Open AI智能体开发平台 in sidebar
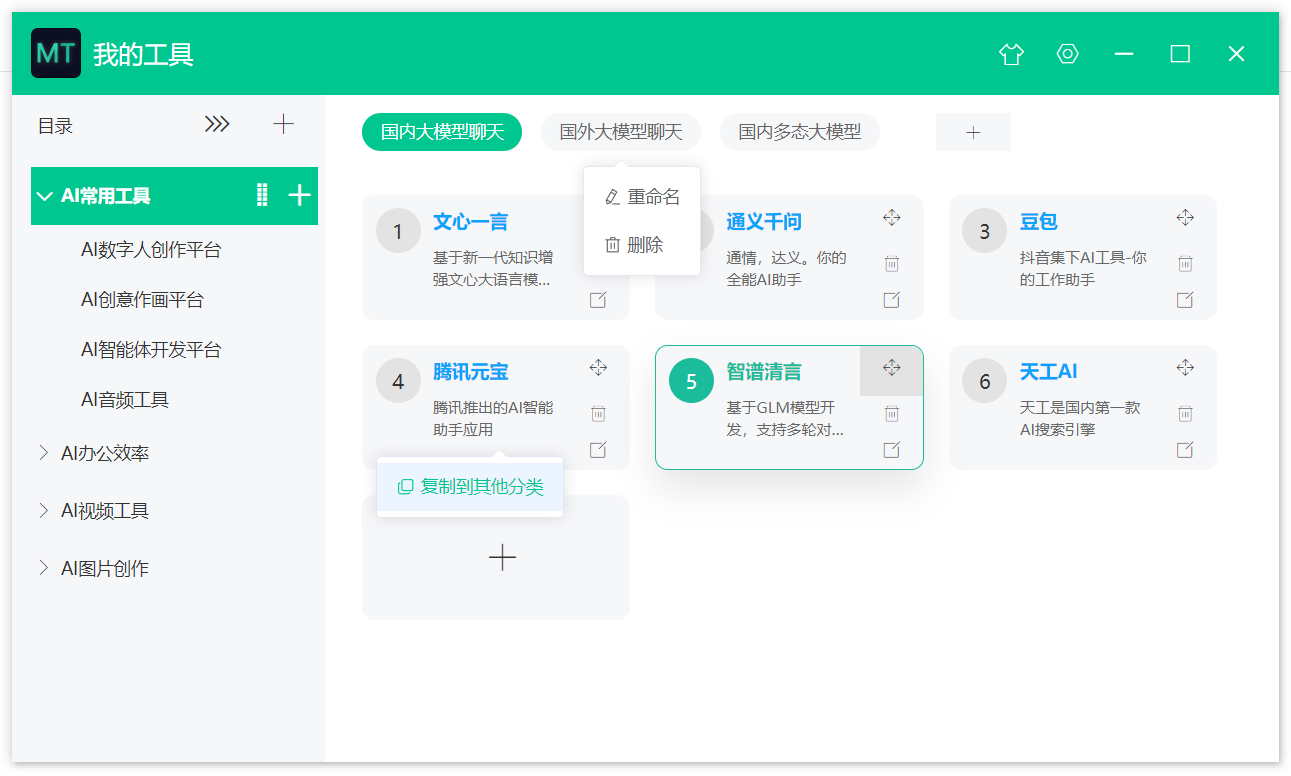The width and height of the screenshot is (1291, 776). click(151, 350)
